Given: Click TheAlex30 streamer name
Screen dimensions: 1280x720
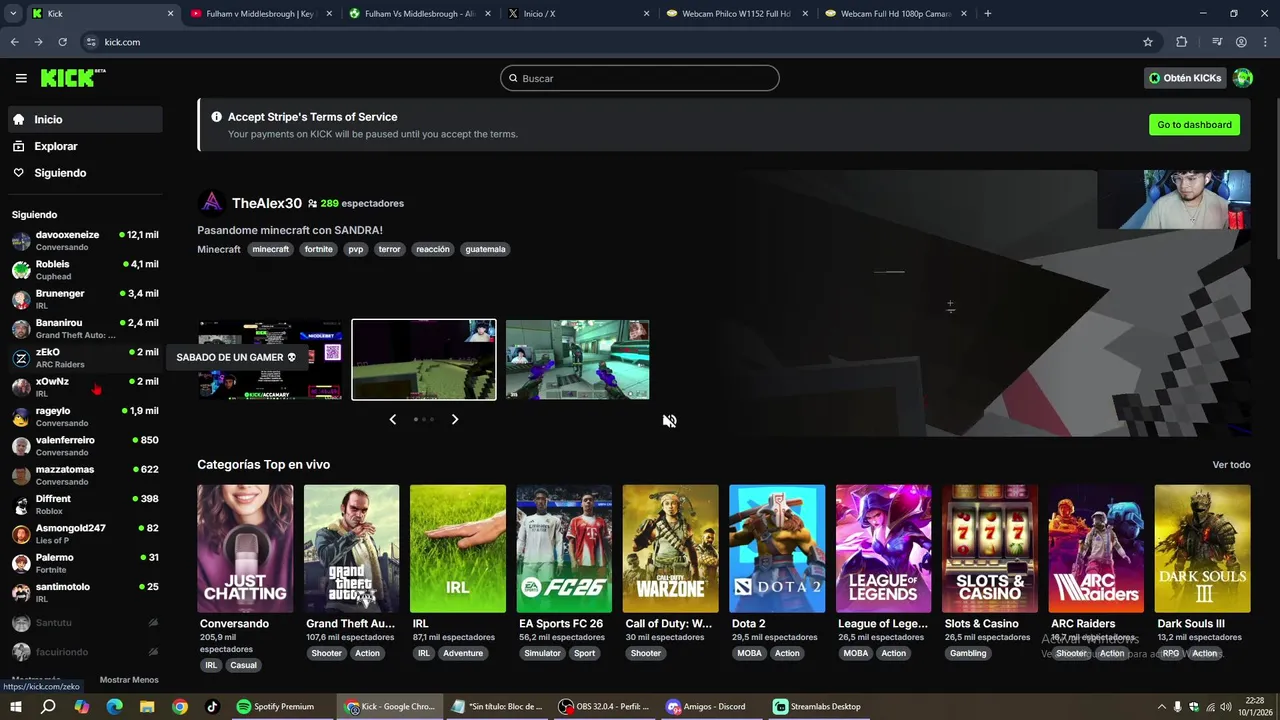Looking at the screenshot, I should (x=267, y=203).
